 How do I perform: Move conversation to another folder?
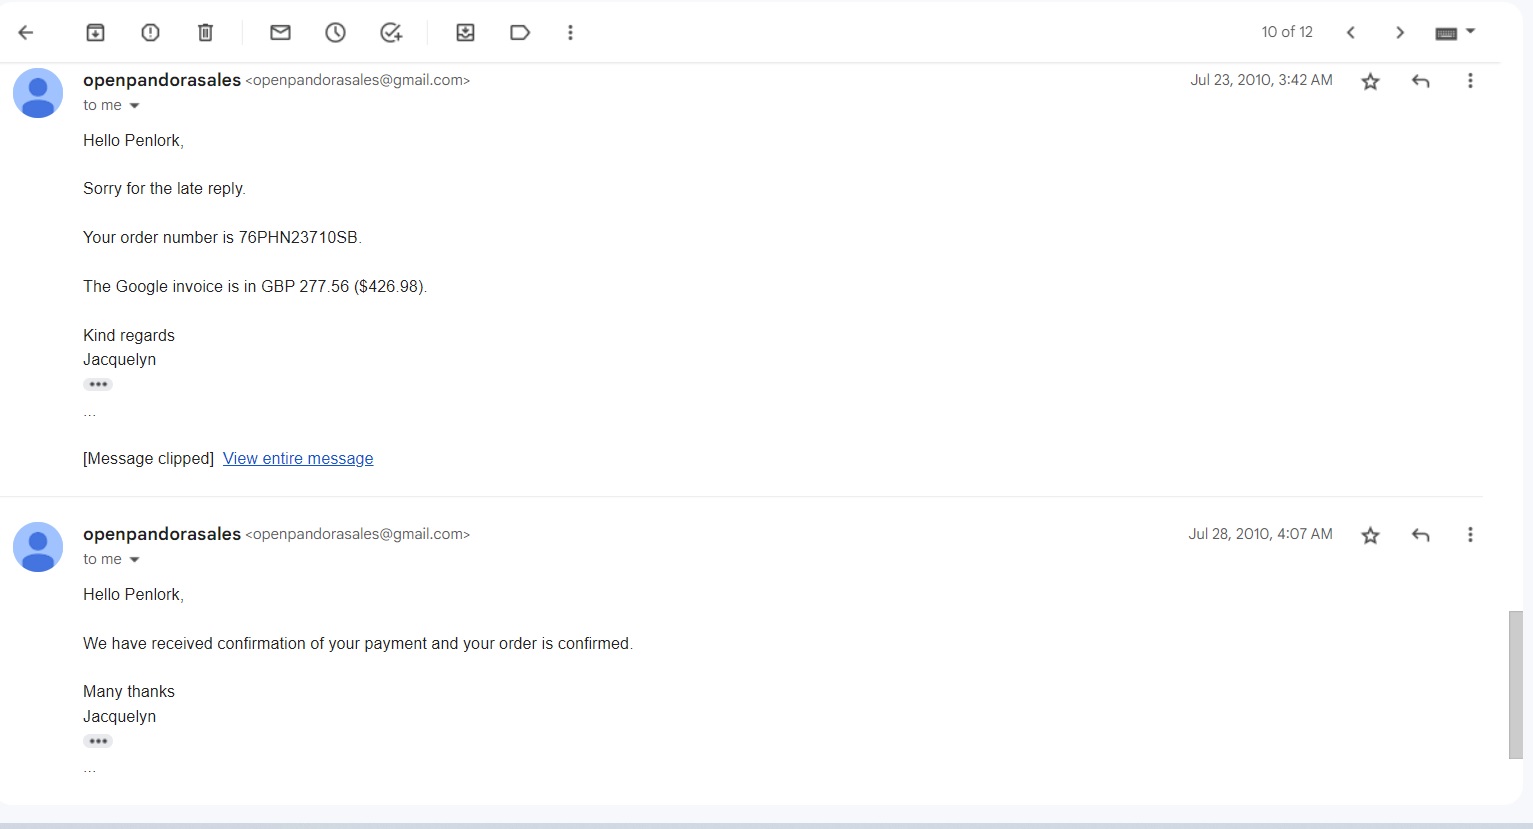465,33
